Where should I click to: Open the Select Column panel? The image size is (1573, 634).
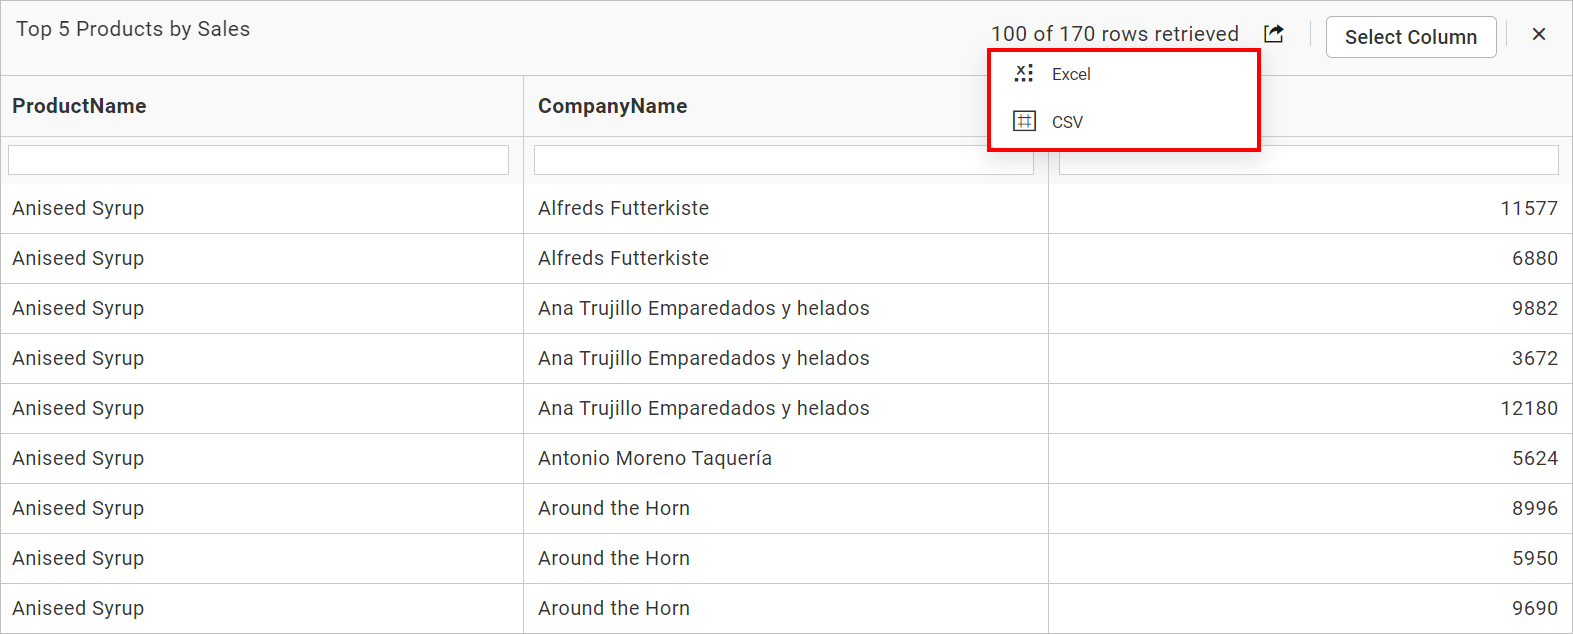tap(1411, 36)
